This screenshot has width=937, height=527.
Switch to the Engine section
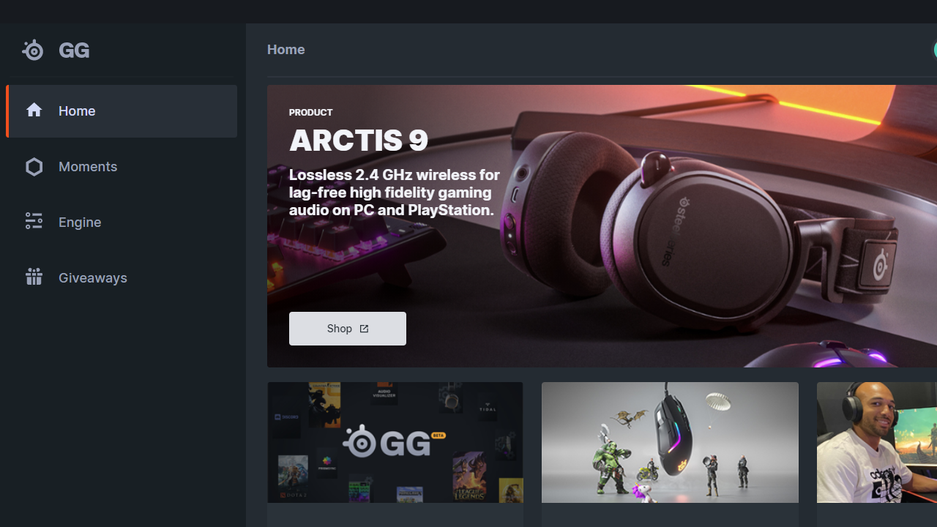coord(122,222)
